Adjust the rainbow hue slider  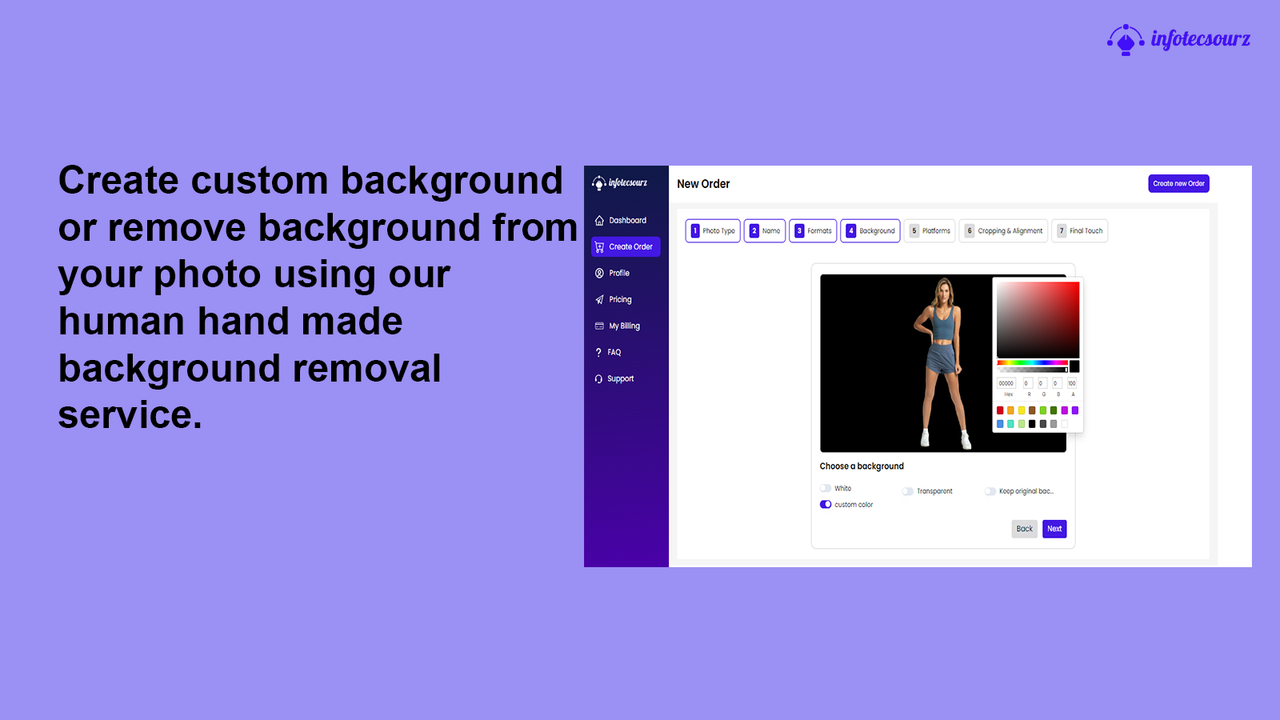point(1032,362)
